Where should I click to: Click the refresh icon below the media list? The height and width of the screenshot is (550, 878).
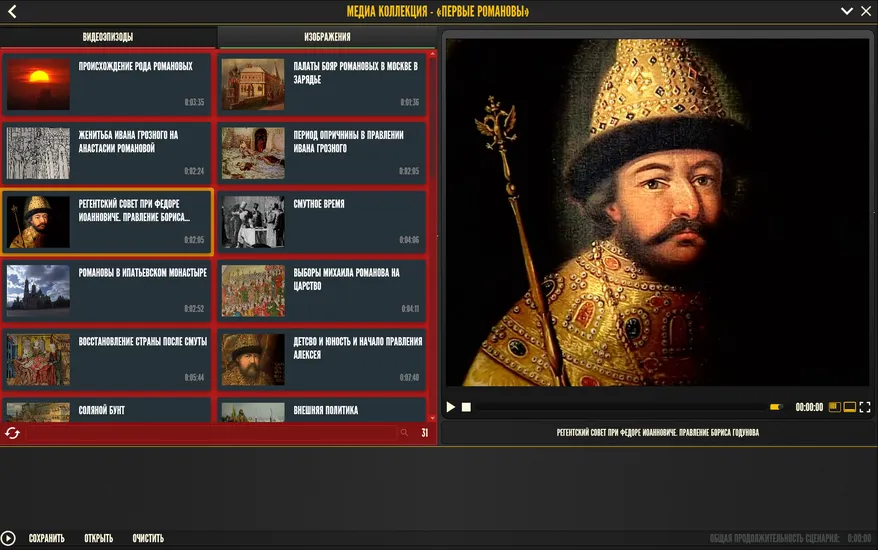(12, 433)
